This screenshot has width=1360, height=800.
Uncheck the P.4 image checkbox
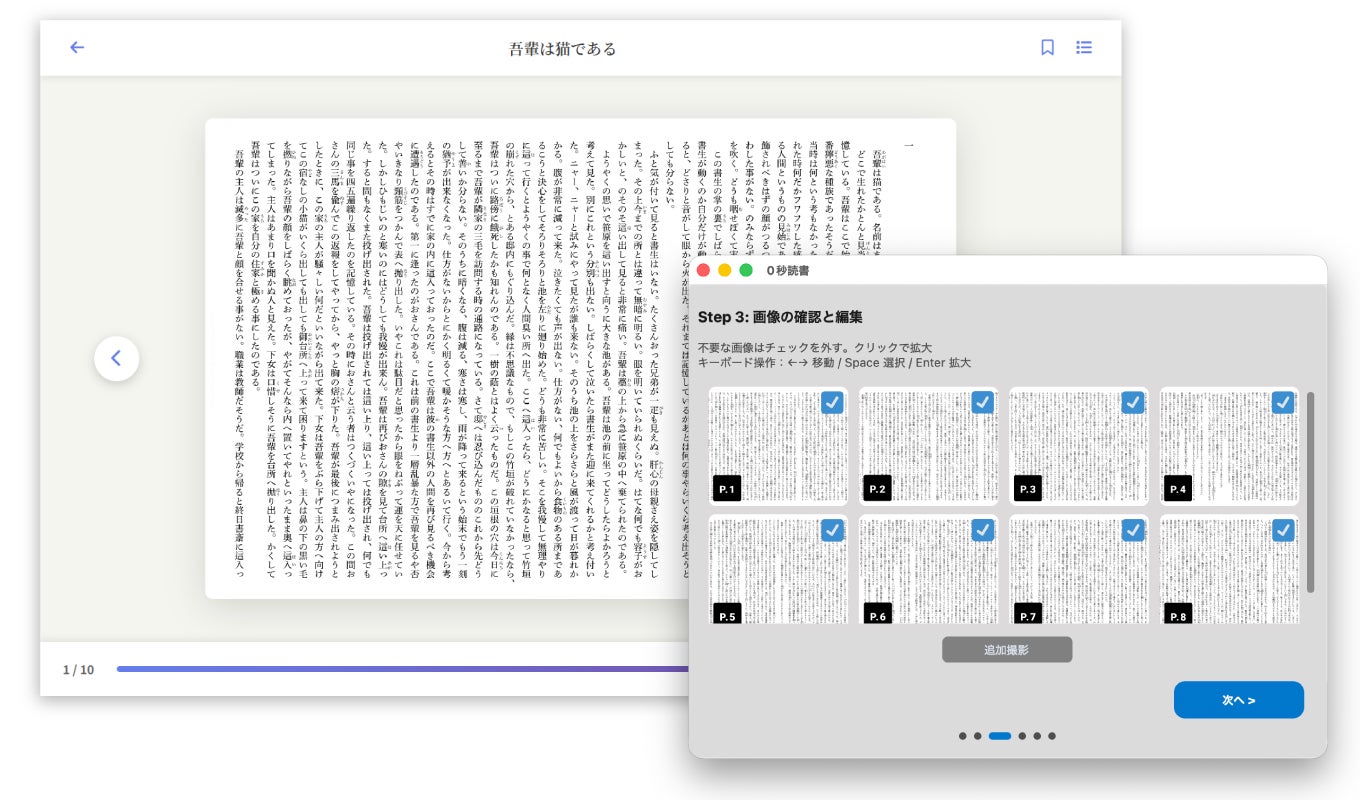point(1283,402)
